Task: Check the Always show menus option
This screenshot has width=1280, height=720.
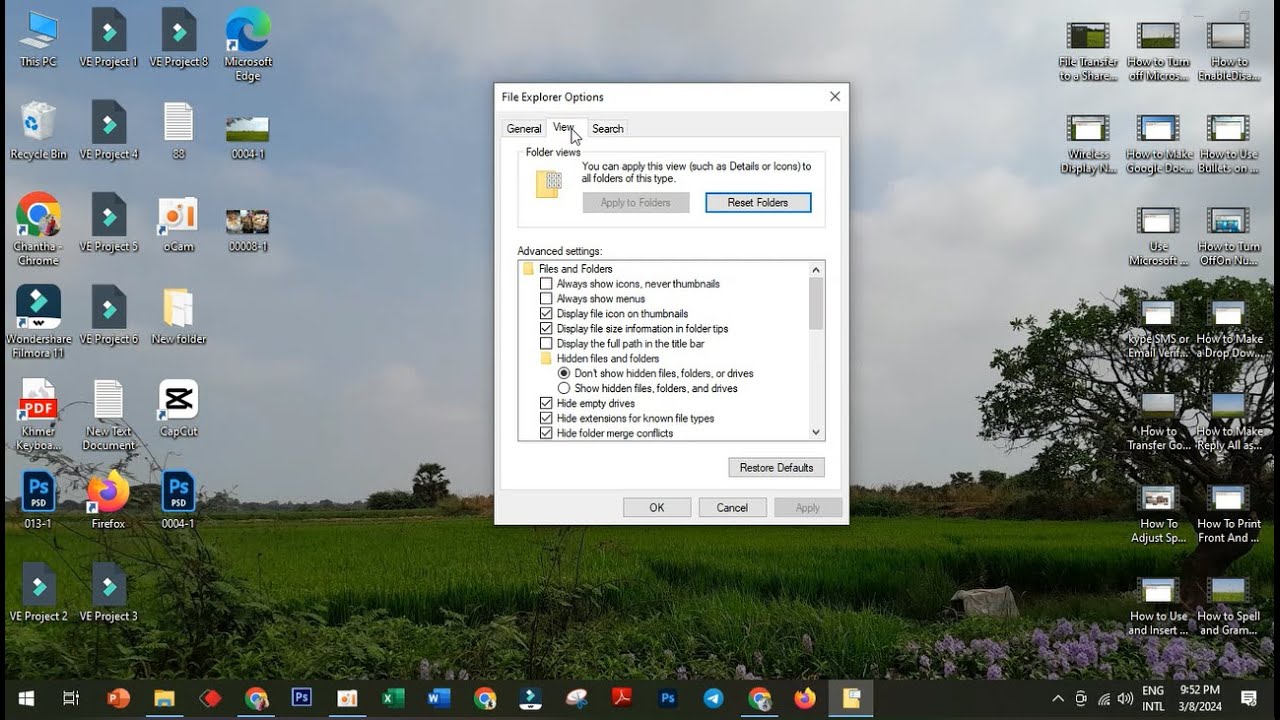Action: pos(546,299)
